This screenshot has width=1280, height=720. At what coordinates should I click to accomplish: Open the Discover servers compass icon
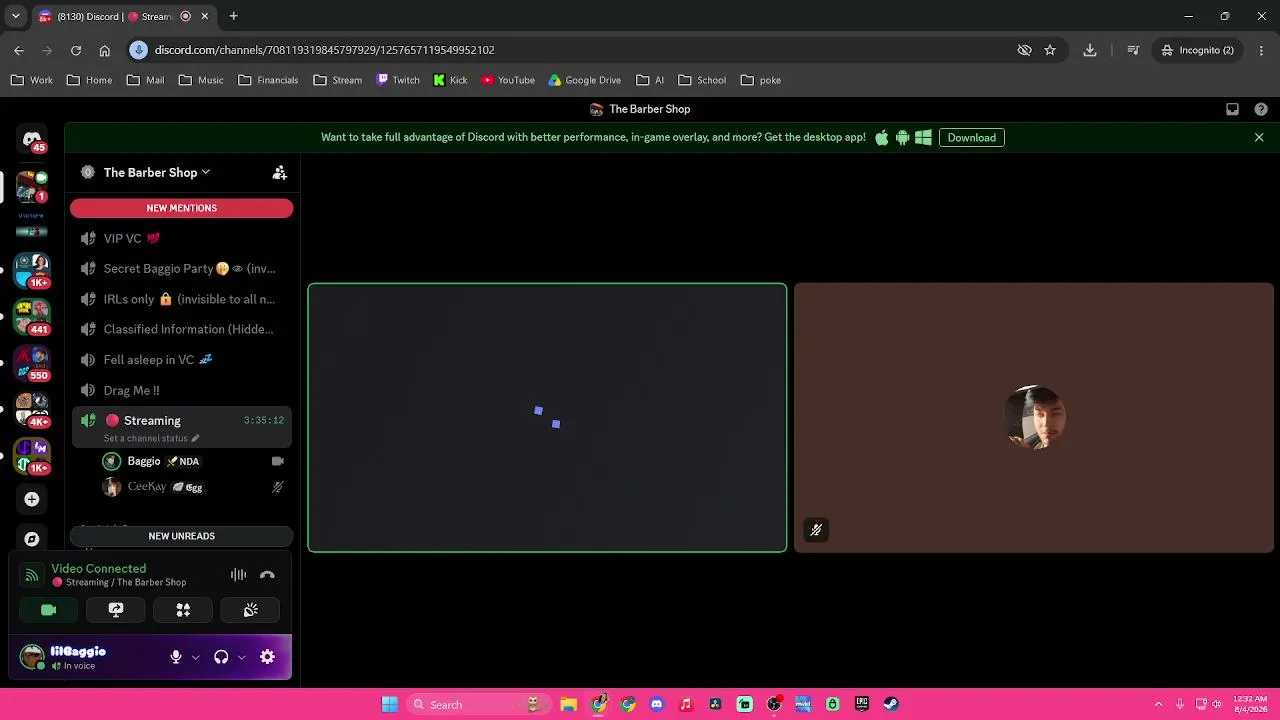pos(32,539)
